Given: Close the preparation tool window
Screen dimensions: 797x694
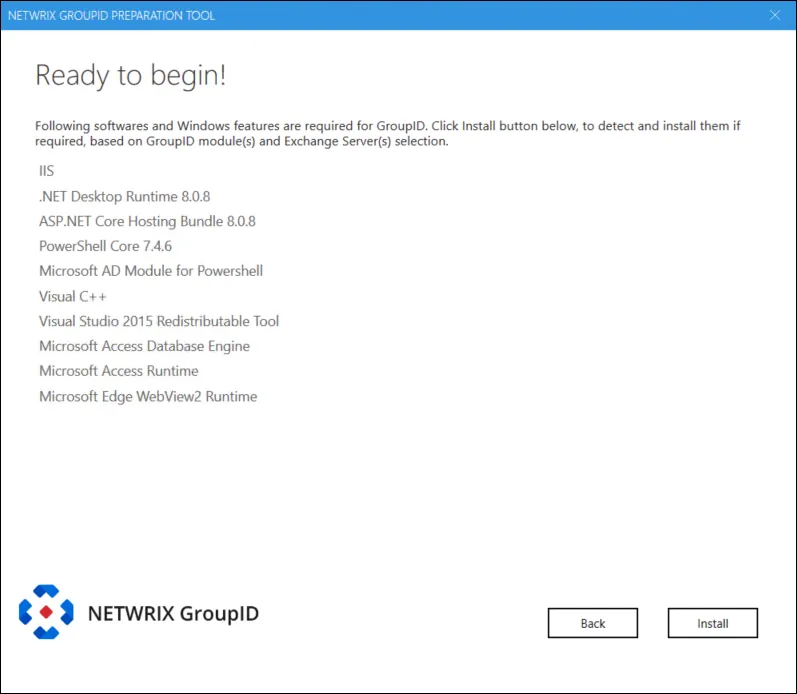Looking at the screenshot, I should tap(775, 15).
